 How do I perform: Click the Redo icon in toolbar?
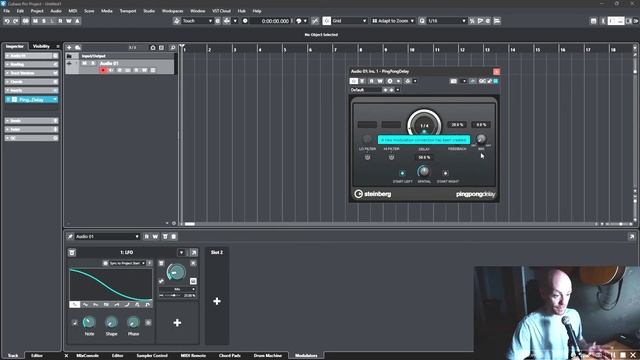[x=16, y=21]
